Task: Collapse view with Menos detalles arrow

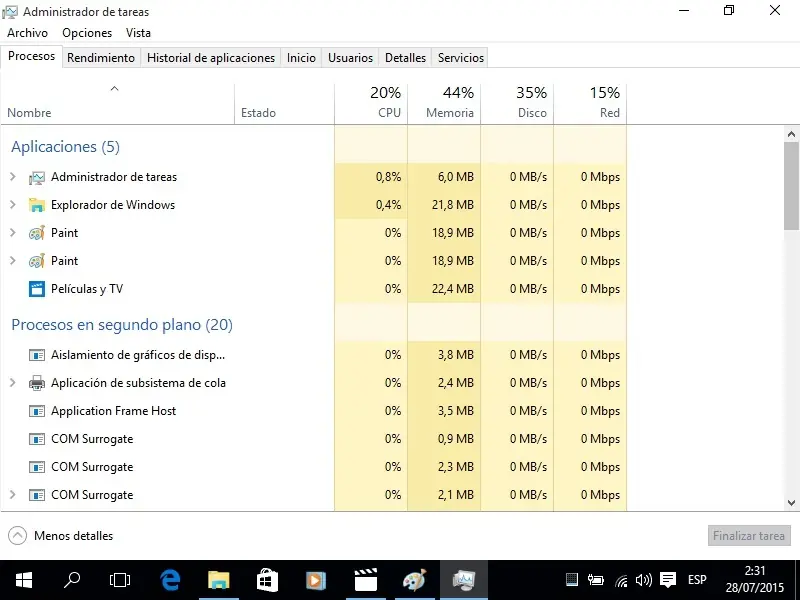Action: pyautogui.click(x=17, y=536)
